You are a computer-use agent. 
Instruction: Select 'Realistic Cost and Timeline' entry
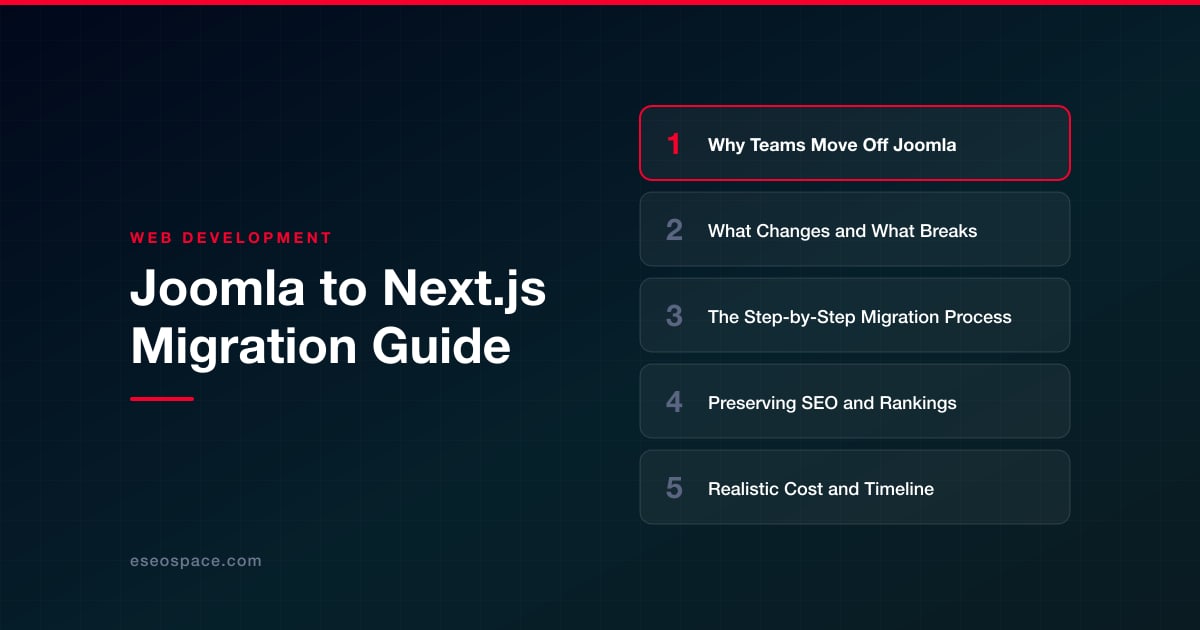(855, 487)
